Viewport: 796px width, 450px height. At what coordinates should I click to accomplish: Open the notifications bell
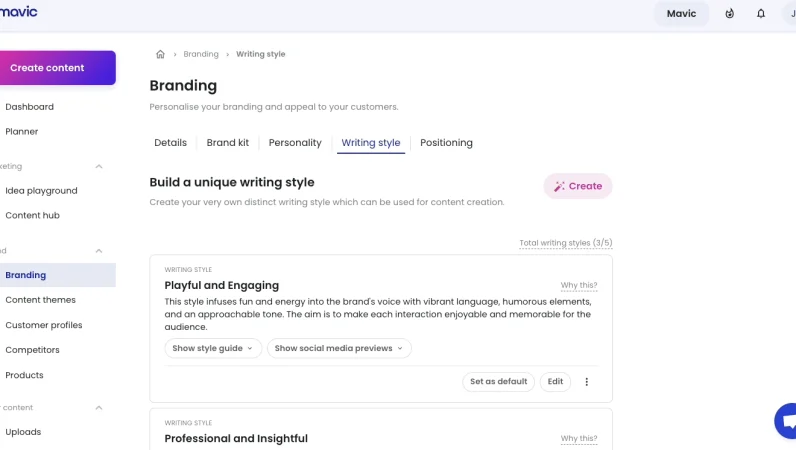pyautogui.click(x=761, y=13)
